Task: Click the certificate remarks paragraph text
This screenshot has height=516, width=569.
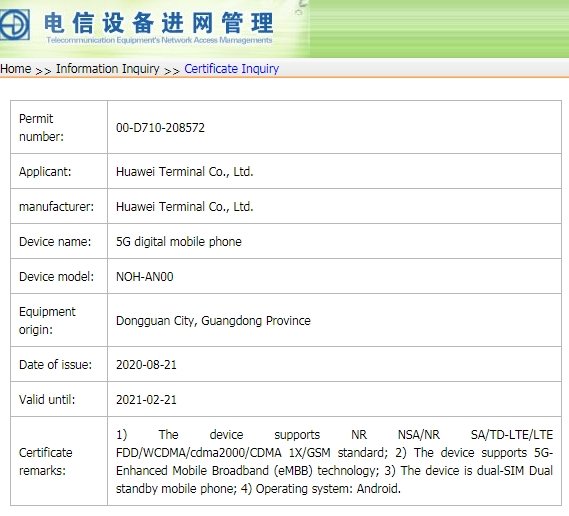Action: (x=334, y=462)
